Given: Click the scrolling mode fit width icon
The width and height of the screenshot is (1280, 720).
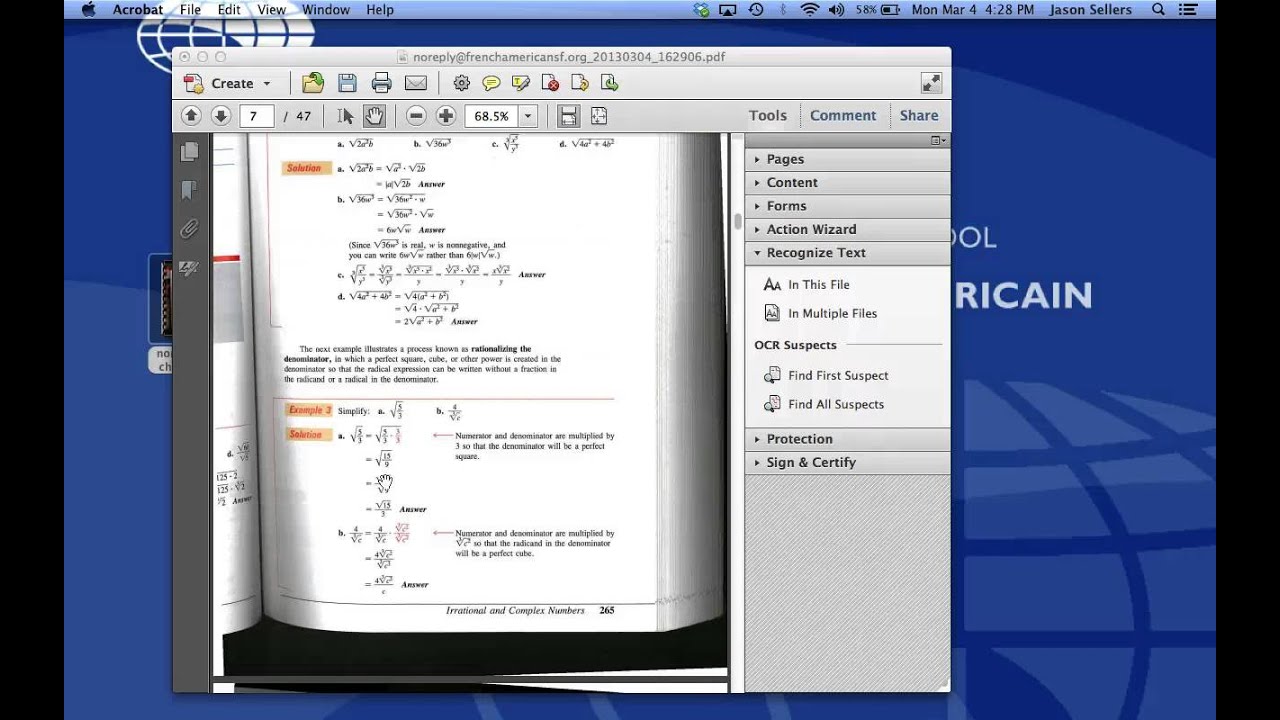Looking at the screenshot, I should click(x=568, y=116).
